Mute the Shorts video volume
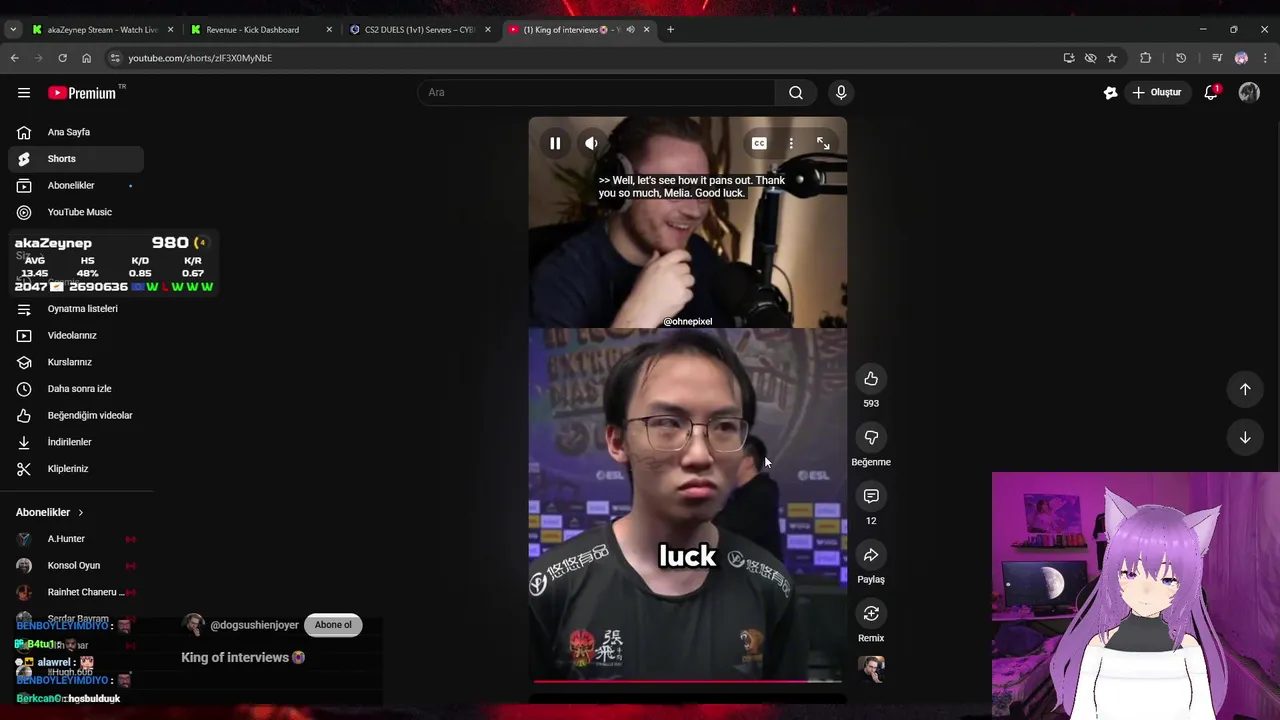The image size is (1280, 720). [591, 143]
